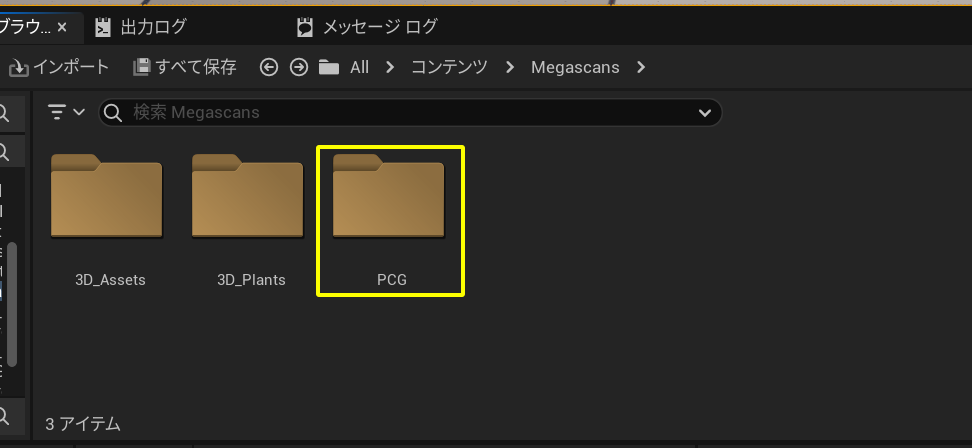972x448 pixels.
Task: Close the コンテンツブラウザ tab
Action: pos(62,27)
